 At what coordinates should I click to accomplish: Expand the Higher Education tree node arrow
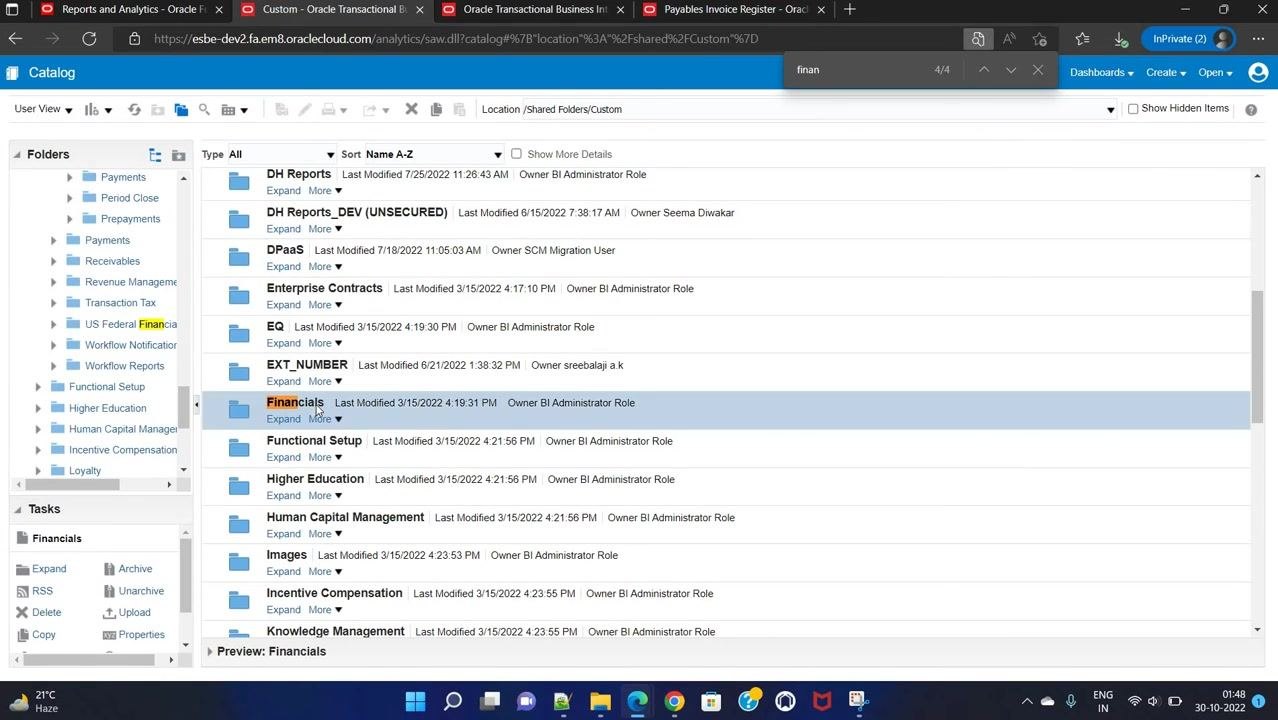pyautogui.click(x=38, y=409)
